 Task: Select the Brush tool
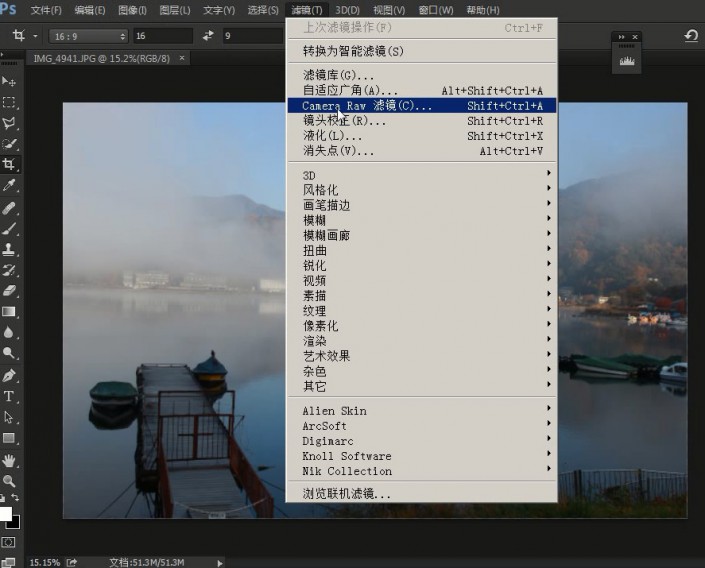(9, 228)
